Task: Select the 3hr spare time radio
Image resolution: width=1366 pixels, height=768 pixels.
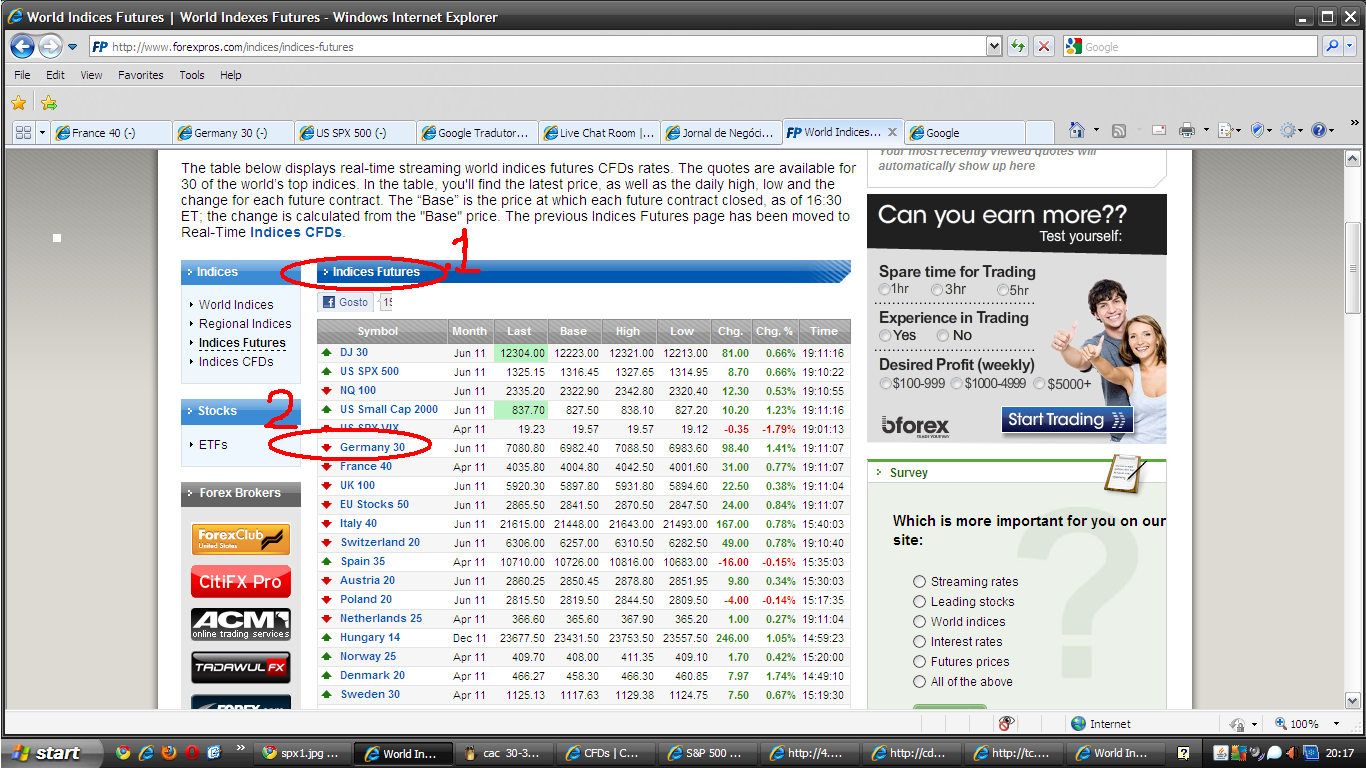Action: [937, 290]
